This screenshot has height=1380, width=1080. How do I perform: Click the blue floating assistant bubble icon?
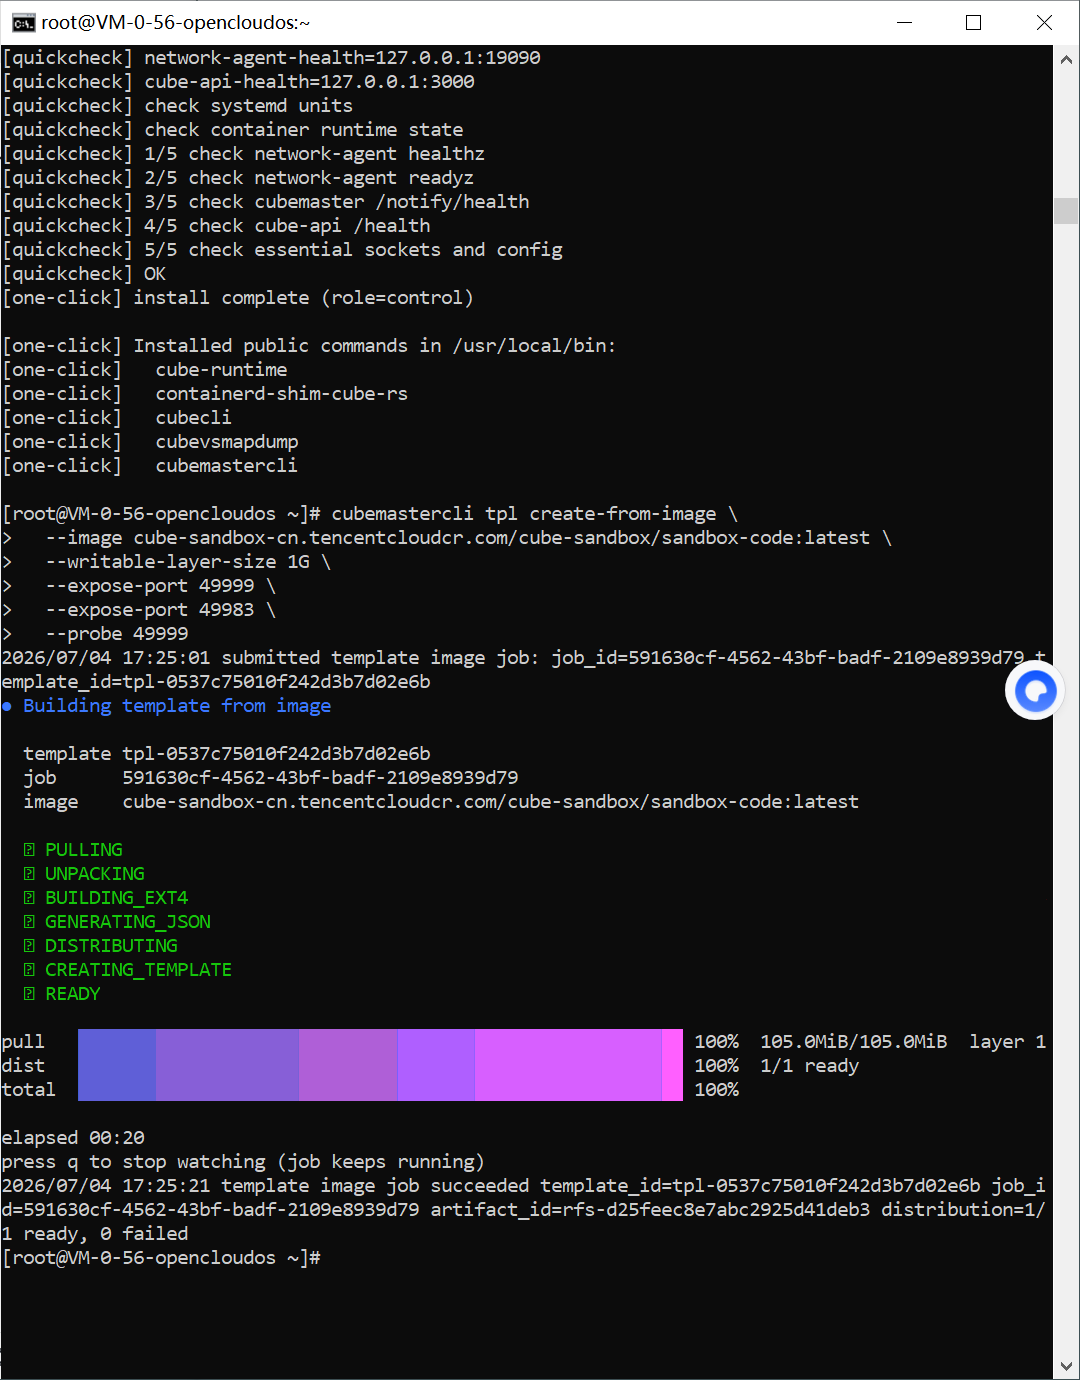(x=1035, y=690)
